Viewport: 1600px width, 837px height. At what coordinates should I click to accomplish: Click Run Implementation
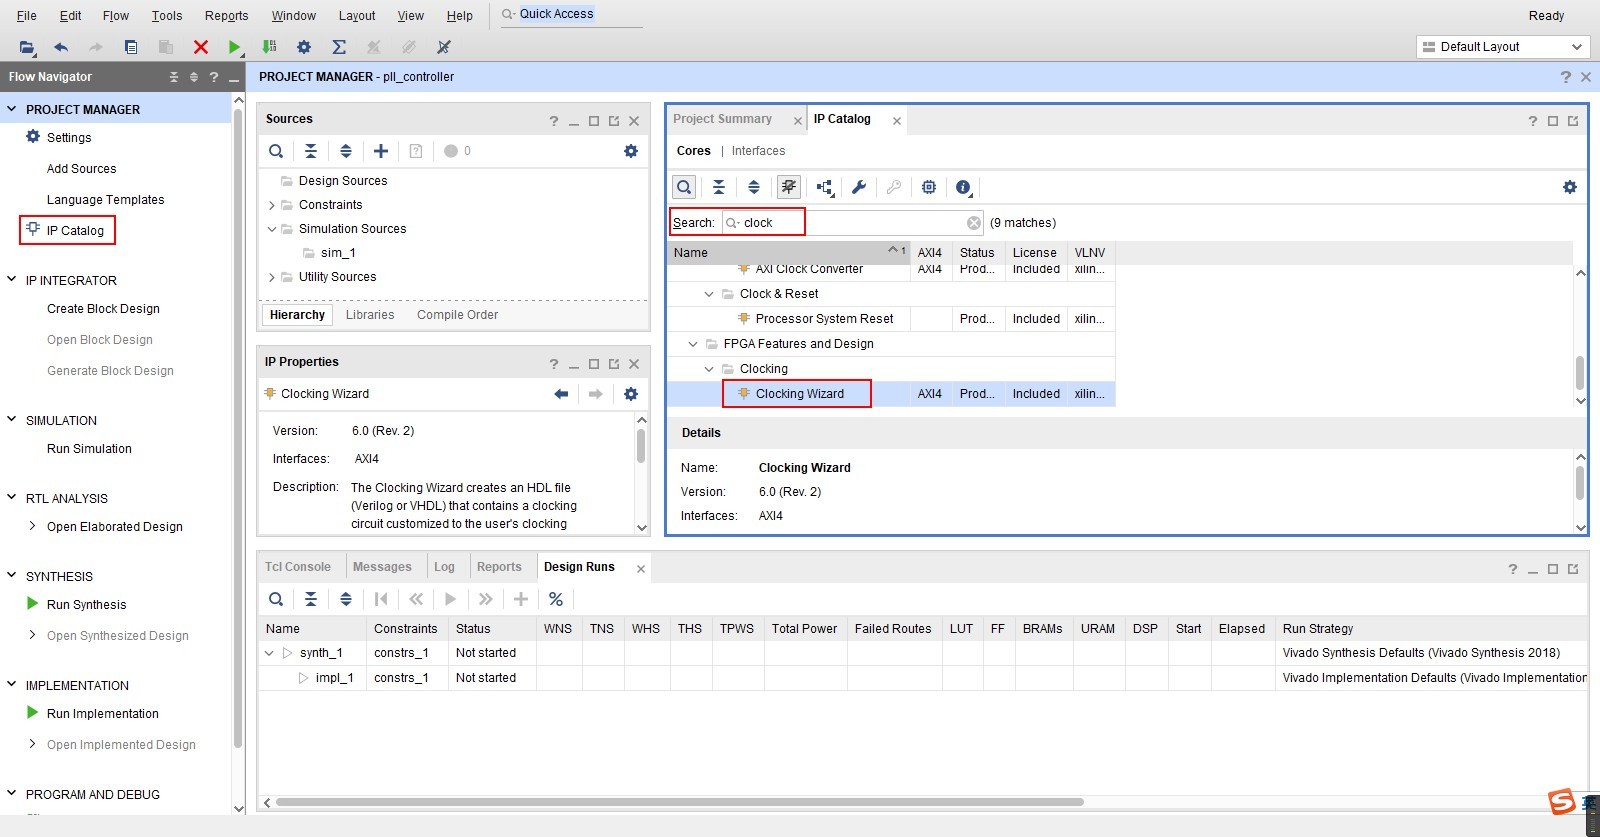(102, 714)
